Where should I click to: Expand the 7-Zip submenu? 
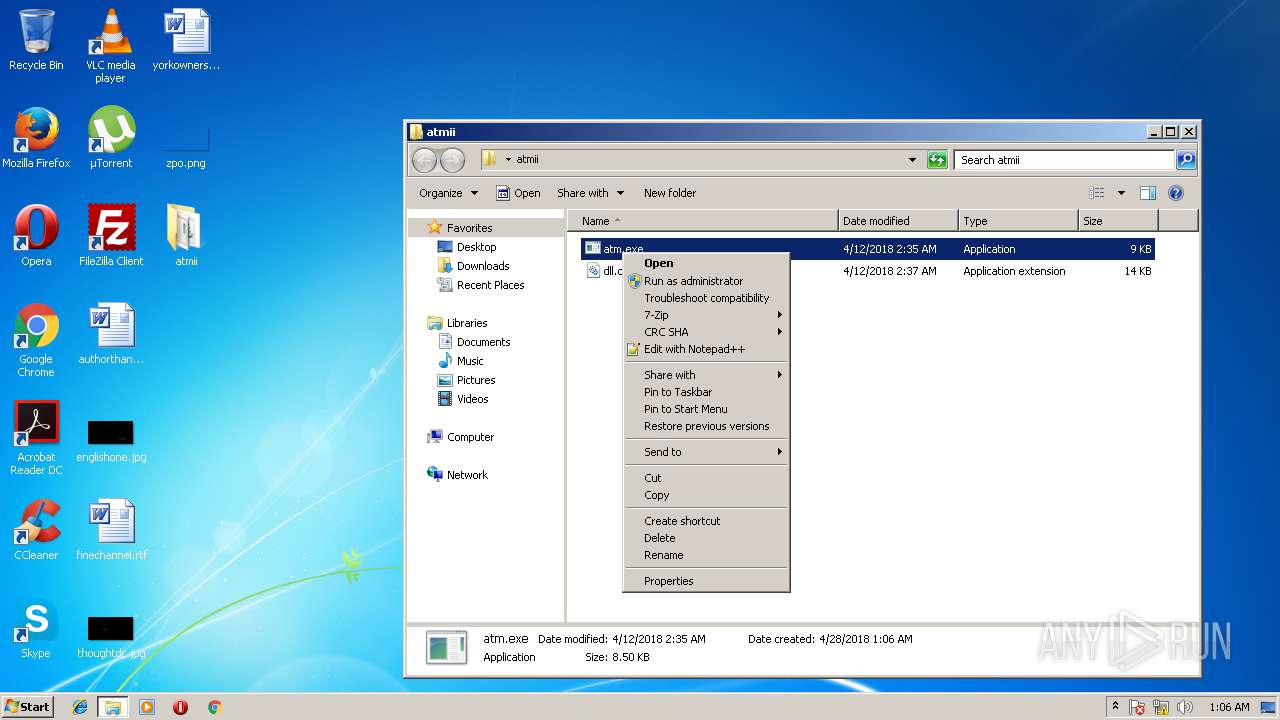click(706, 315)
